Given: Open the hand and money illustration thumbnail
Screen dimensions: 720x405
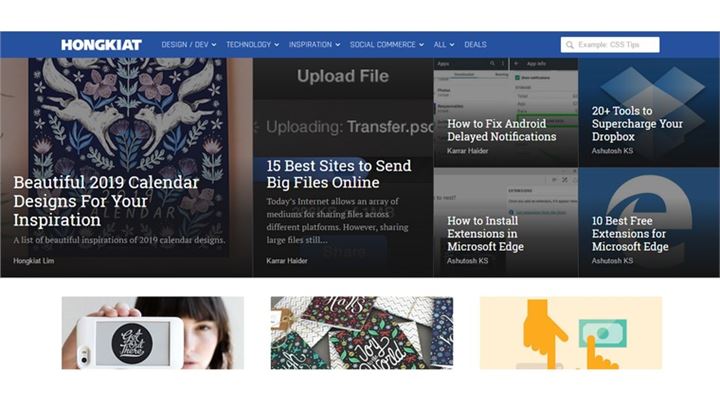Looking at the screenshot, I should tap(570, 333).
